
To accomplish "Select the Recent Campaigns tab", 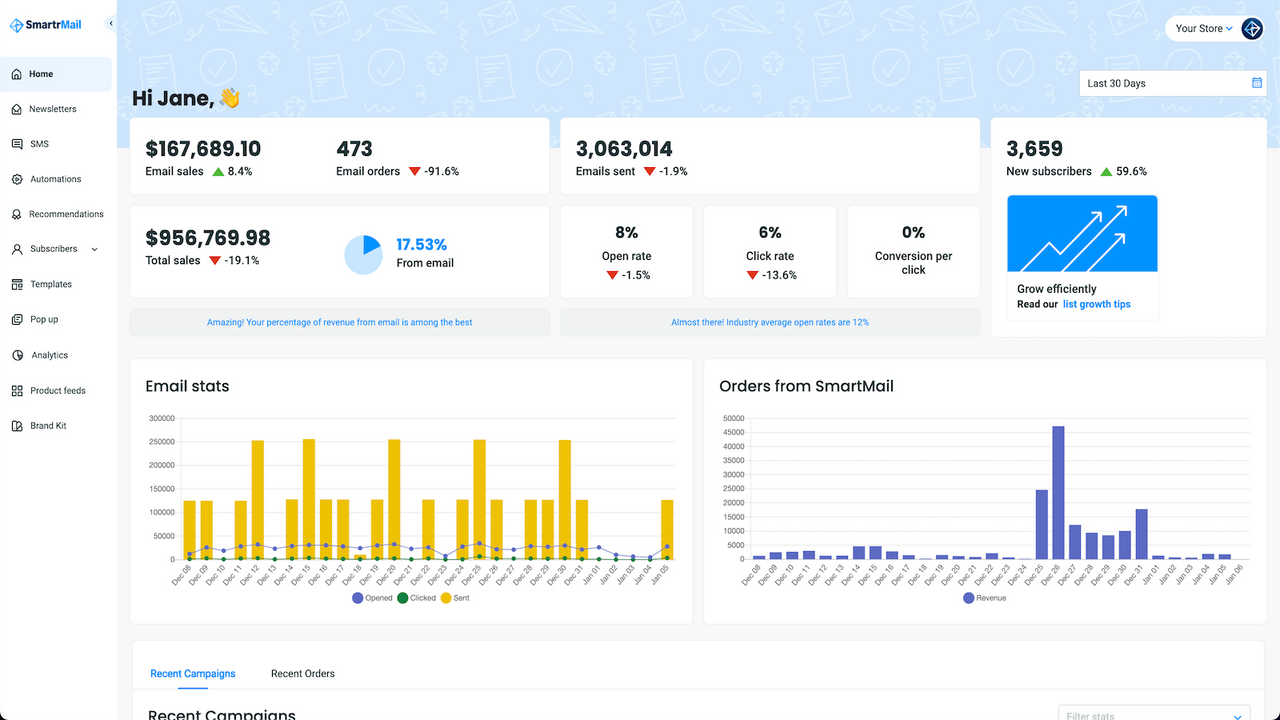I will 193,674.
